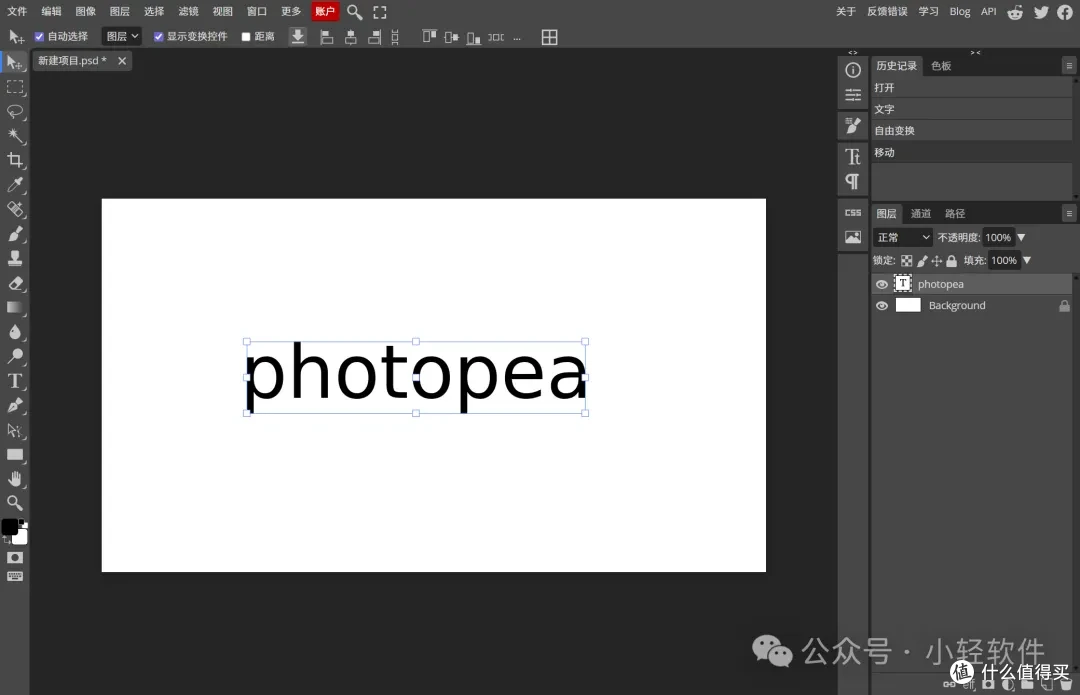Click the red 账户 button
Image resolution: width=1080 pixels, height=695 pixels.
pos(325,12)
